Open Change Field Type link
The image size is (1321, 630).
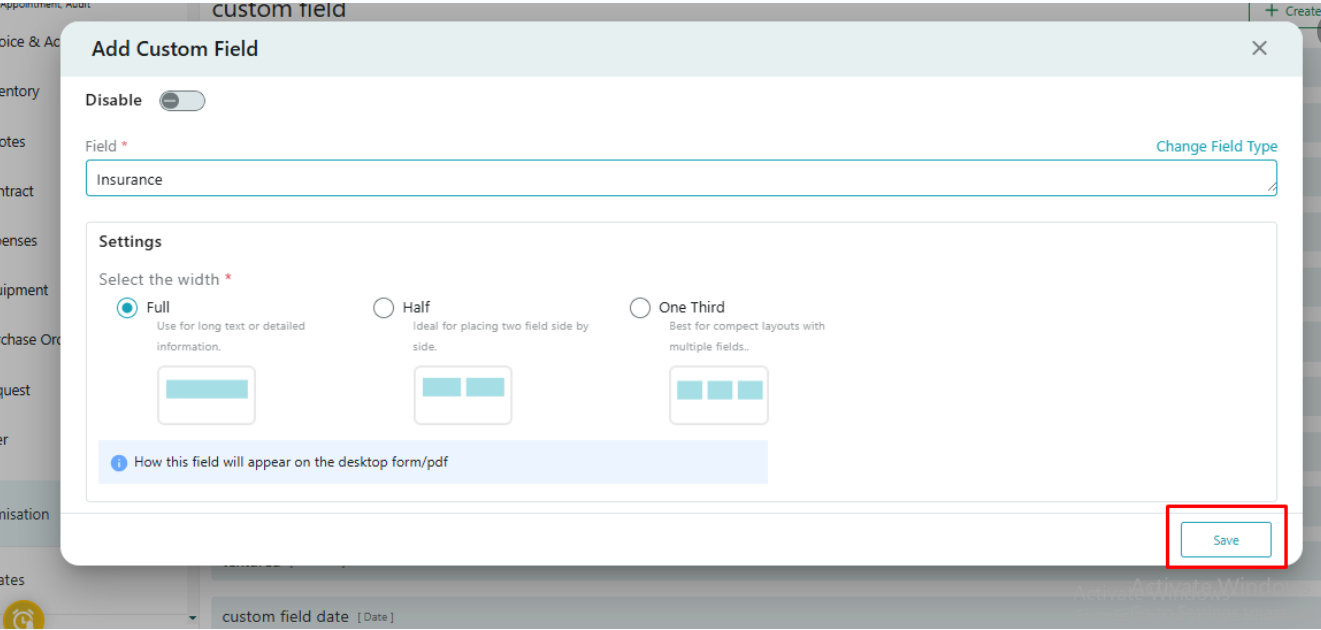point(1216,146)
